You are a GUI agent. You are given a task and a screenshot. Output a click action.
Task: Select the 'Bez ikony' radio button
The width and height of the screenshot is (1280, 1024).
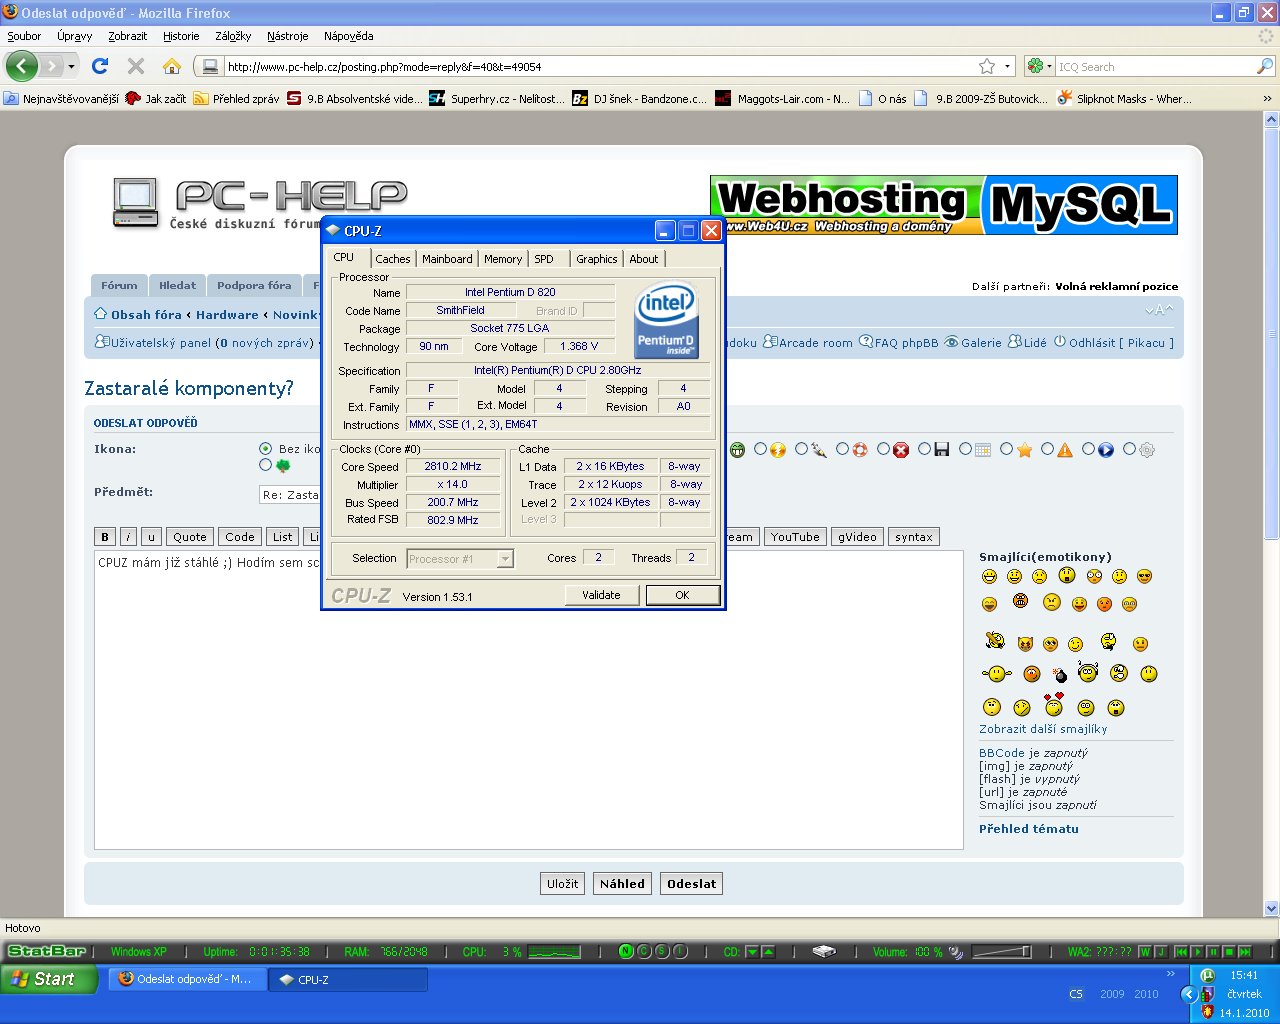point(265,449)
